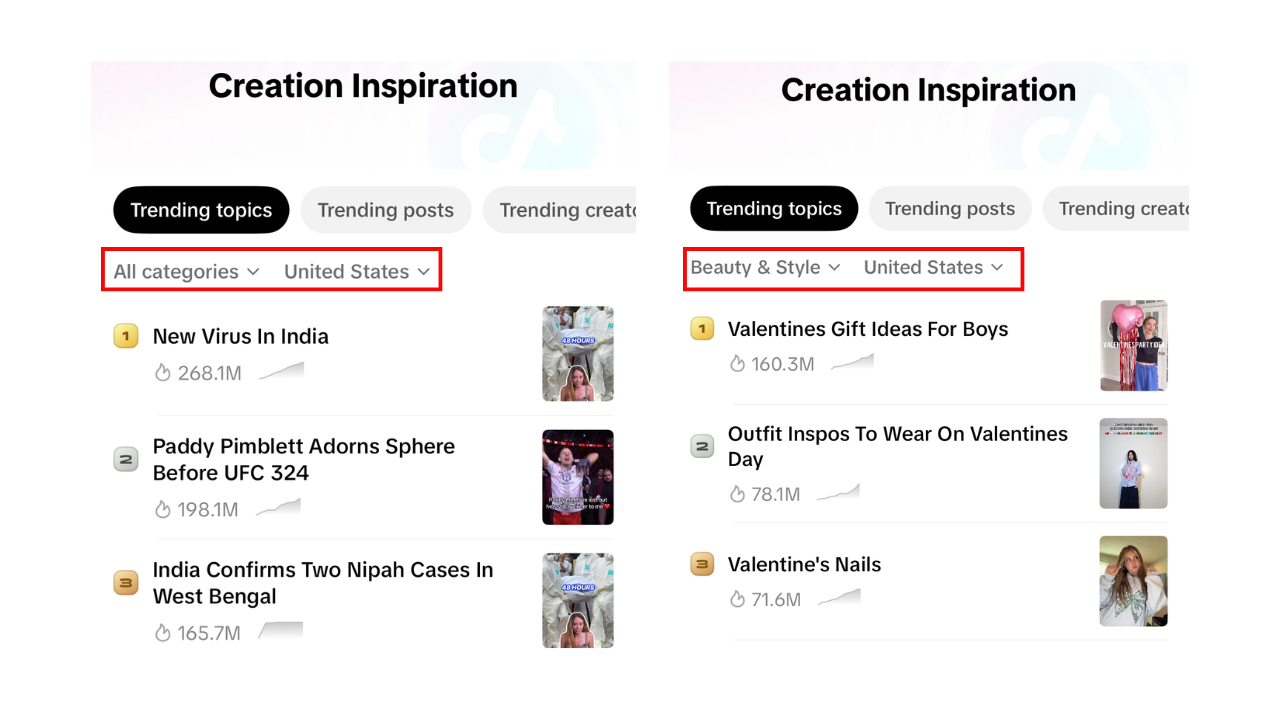Click the flame icon next to 160.3M
Viewport: 1280px width, 720px height.
pyautogui.click(x=738, y=364)
